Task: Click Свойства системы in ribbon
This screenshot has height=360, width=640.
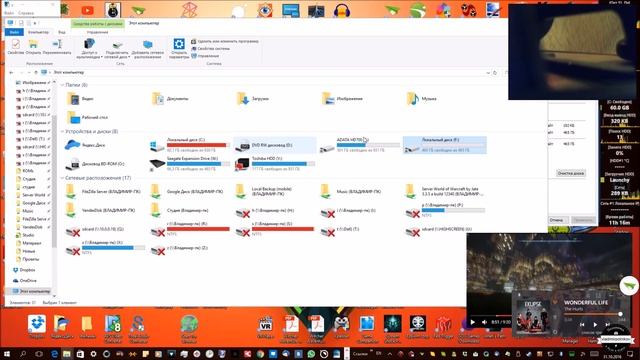Action: (211, 49)
